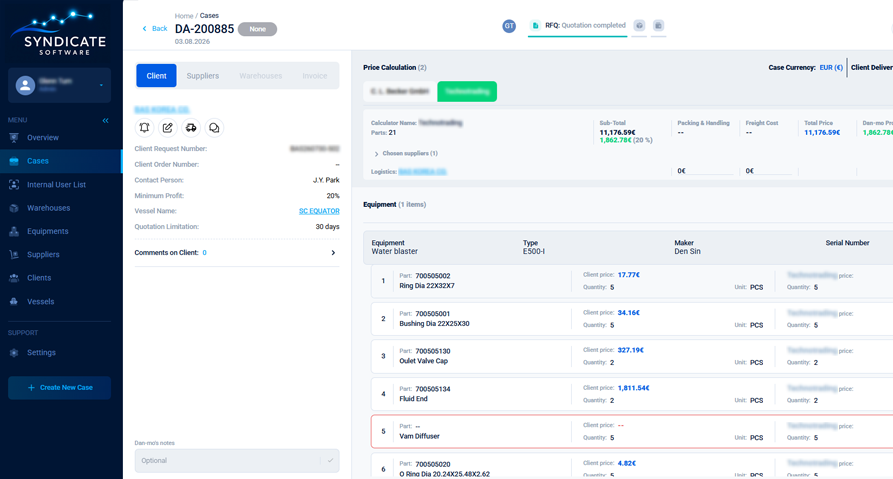The width and height of the screenshot is (893, 479).
Task: Click the case number DA-200885
Action: pyautogui.click(x=204, y=29)
